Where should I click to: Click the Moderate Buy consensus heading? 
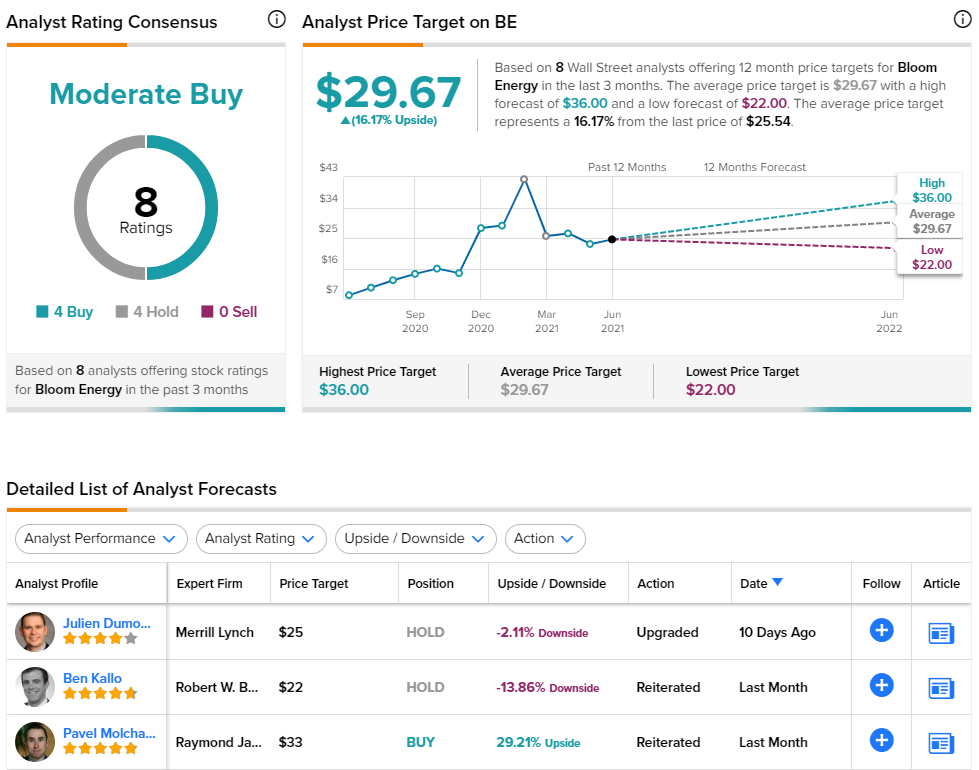coord(146,94)
